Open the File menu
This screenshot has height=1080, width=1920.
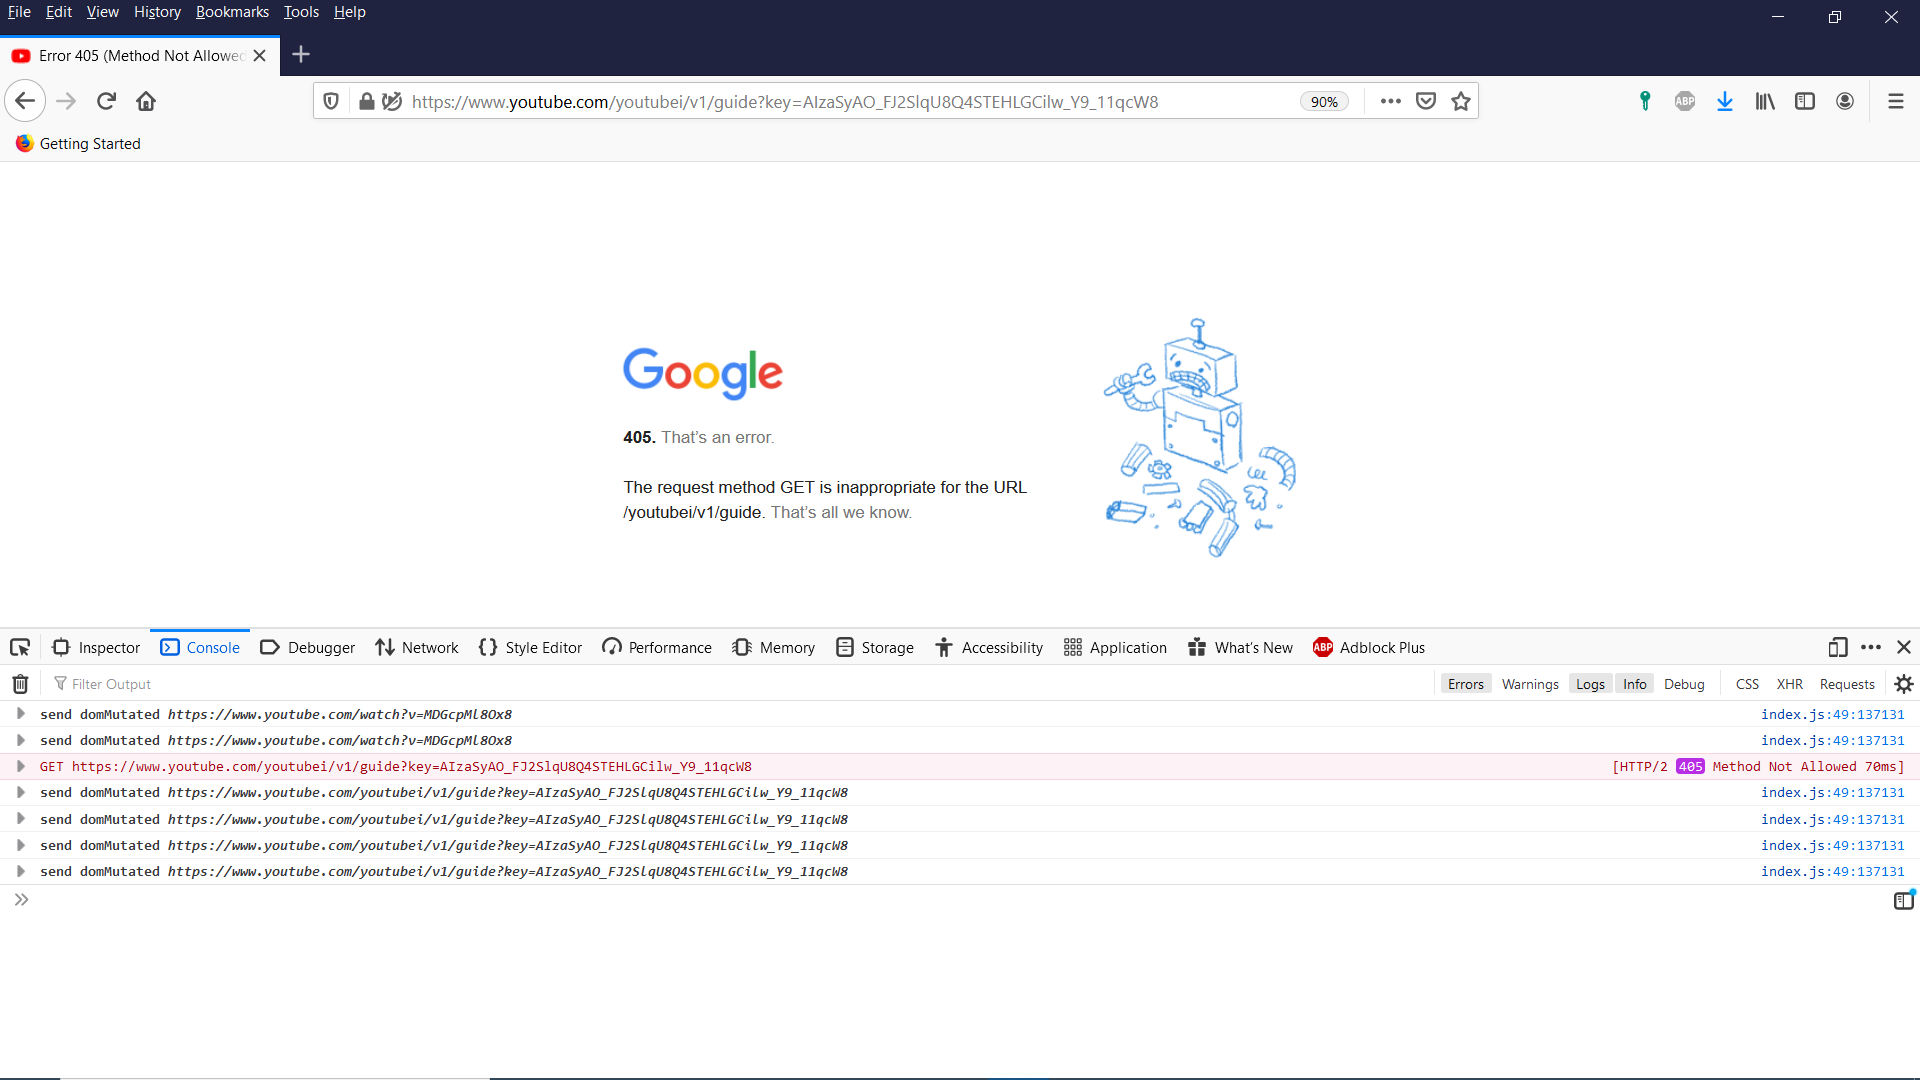point(19,12)
